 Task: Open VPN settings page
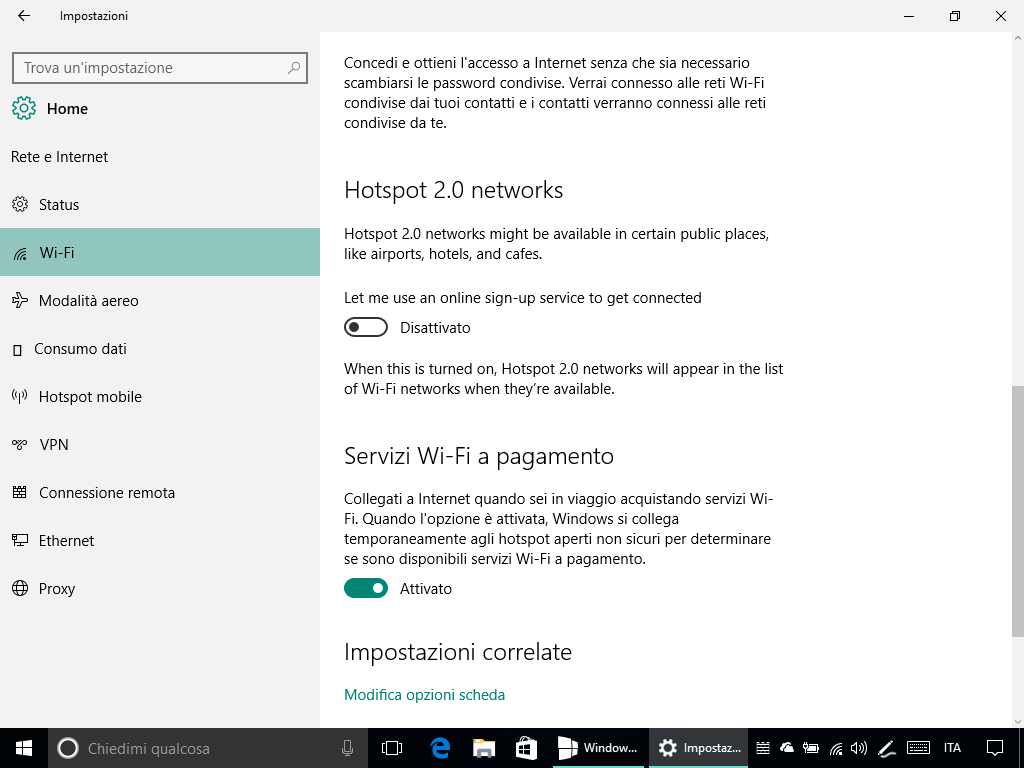coord(160,445)
